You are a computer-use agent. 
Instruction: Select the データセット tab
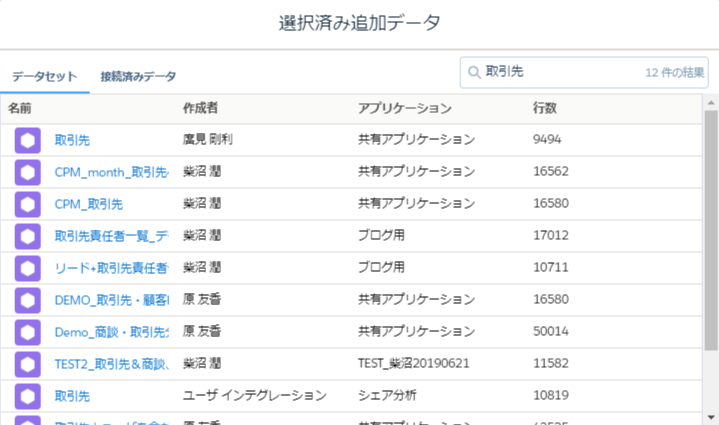click(x=45, y=77)
